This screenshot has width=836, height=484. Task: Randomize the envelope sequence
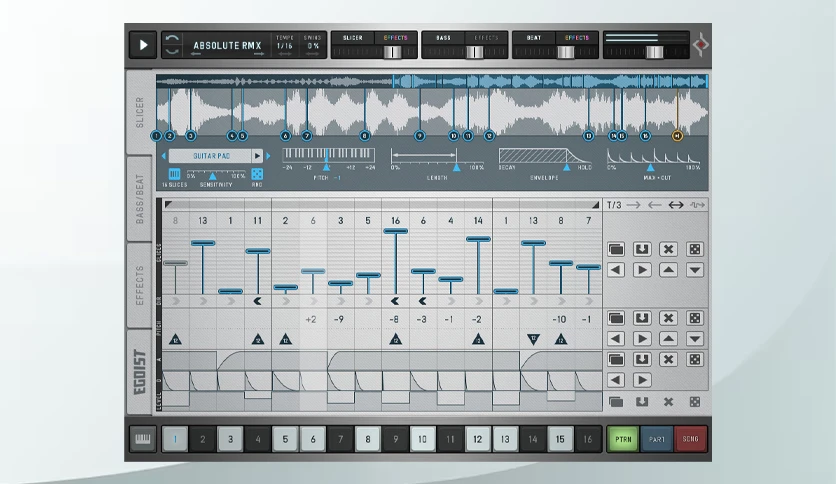pyautogui.click(x=695, y=359)
